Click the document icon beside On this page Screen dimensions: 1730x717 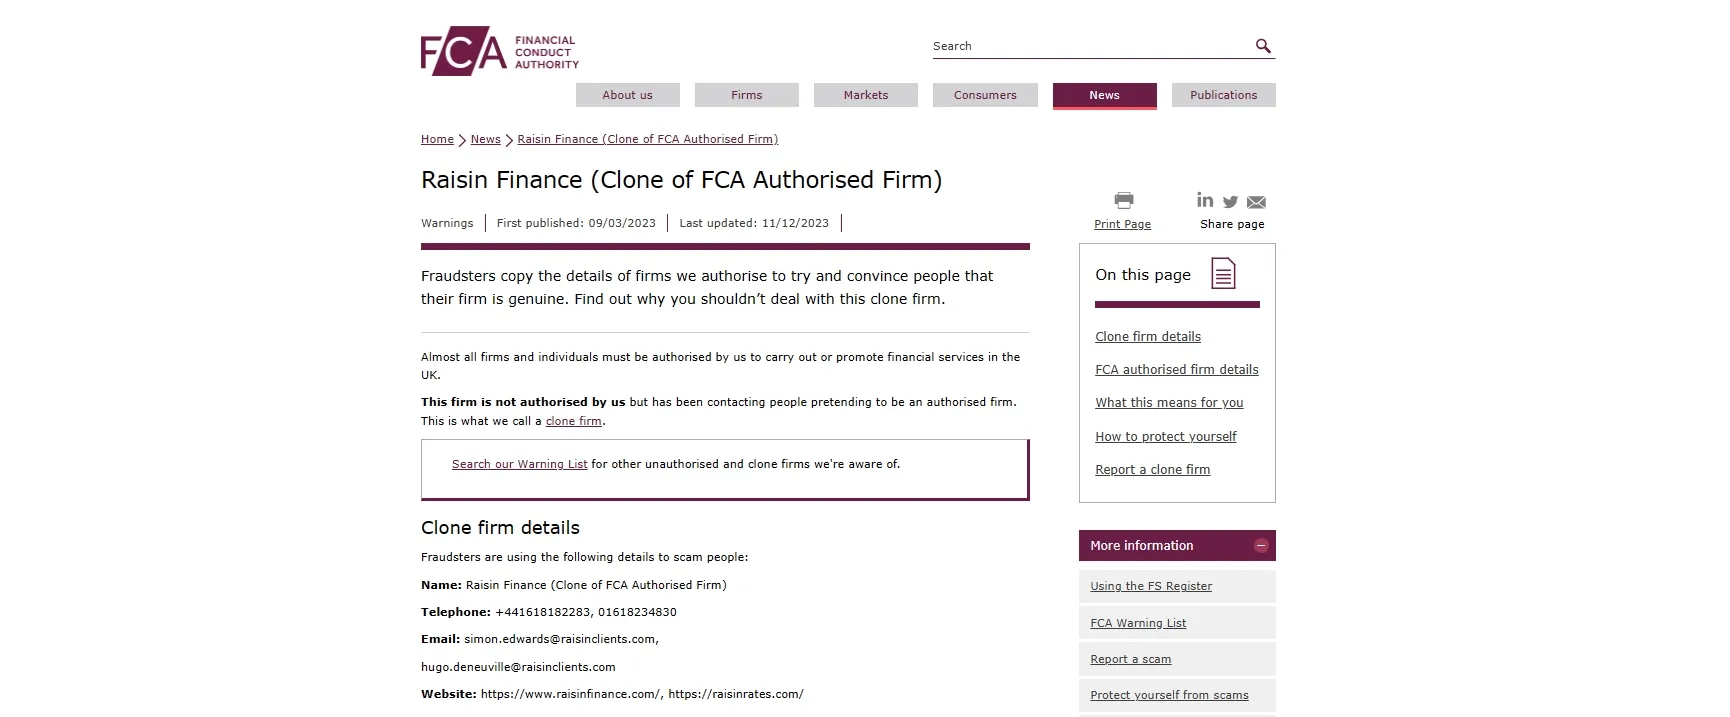[x=1223, y=273]
